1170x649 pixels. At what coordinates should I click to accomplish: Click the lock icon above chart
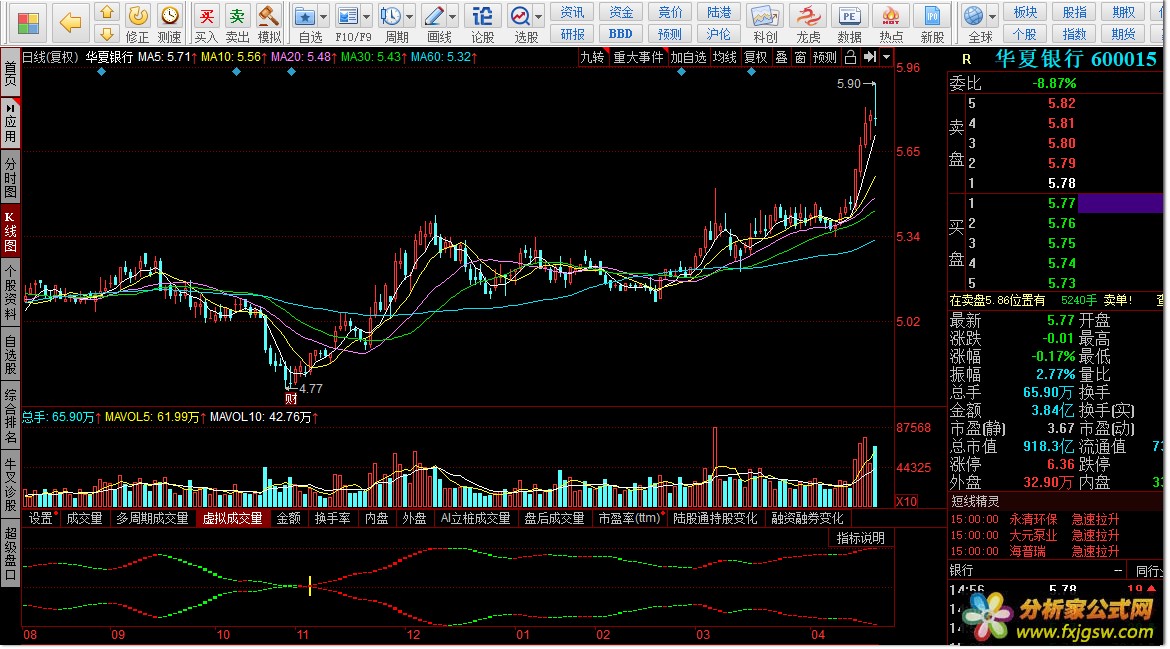851,57
